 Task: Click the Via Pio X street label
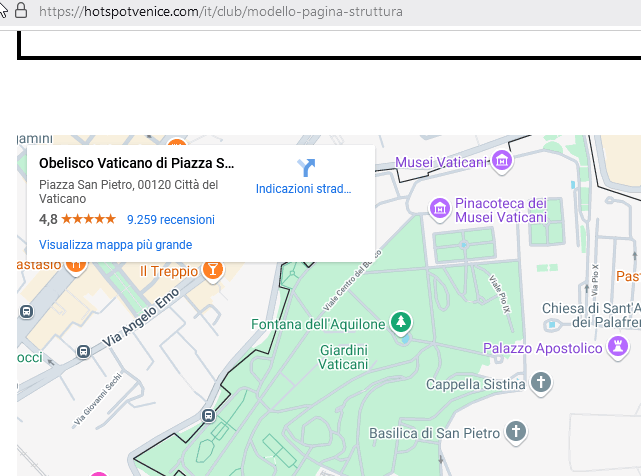(595, 280)
